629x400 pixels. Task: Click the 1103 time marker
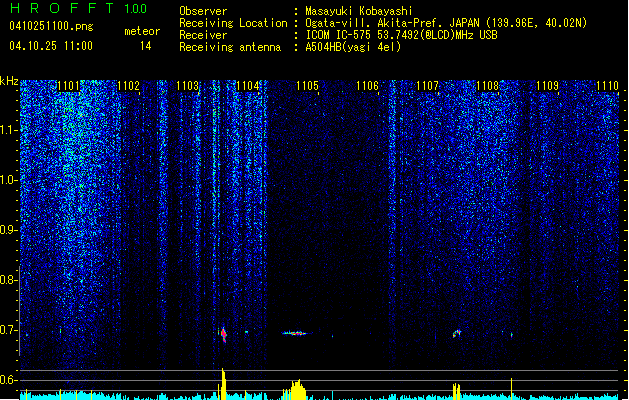pos(188,86)
